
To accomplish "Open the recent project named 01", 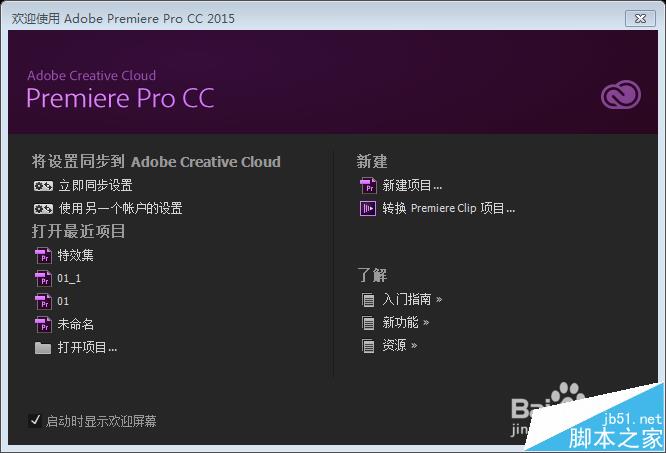I will tap(63, 301).
